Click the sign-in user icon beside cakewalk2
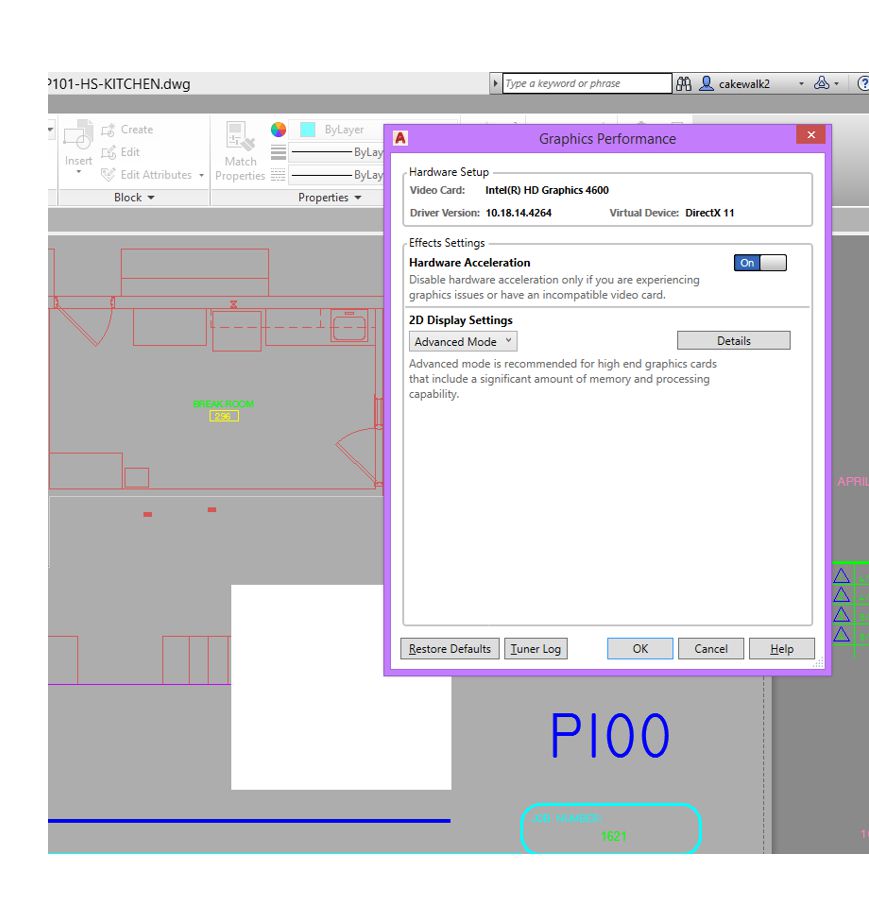The image size is (869, 900). click(x=707, y=83)
